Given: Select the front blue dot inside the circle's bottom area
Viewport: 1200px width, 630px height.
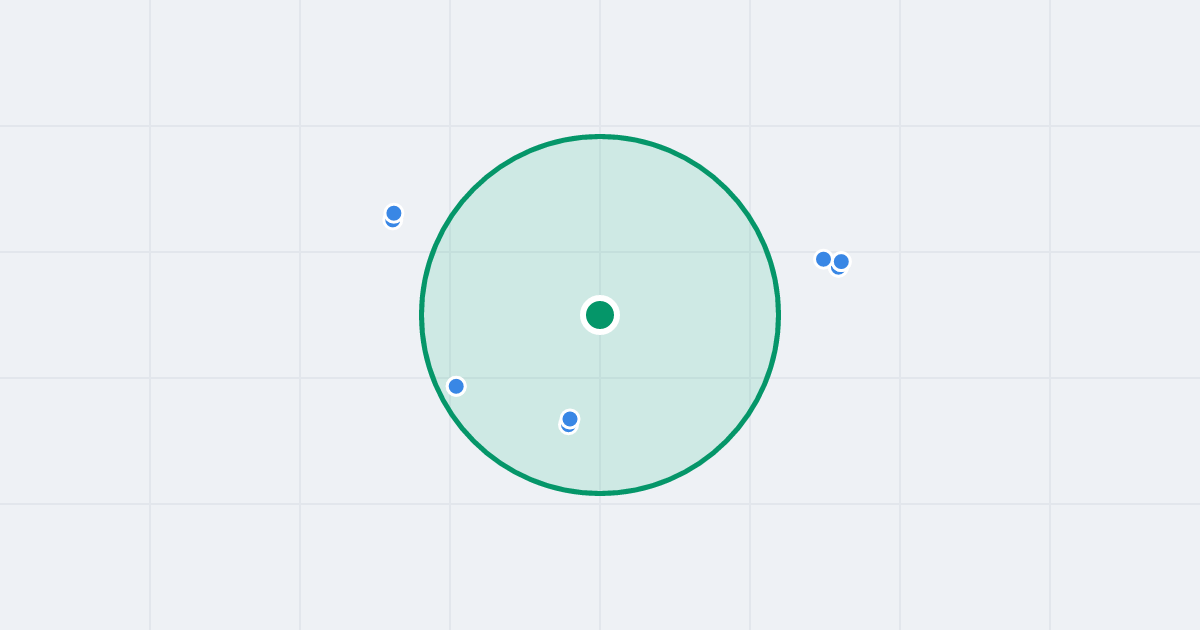Looking at the screenshot, I should click(570, 418).
